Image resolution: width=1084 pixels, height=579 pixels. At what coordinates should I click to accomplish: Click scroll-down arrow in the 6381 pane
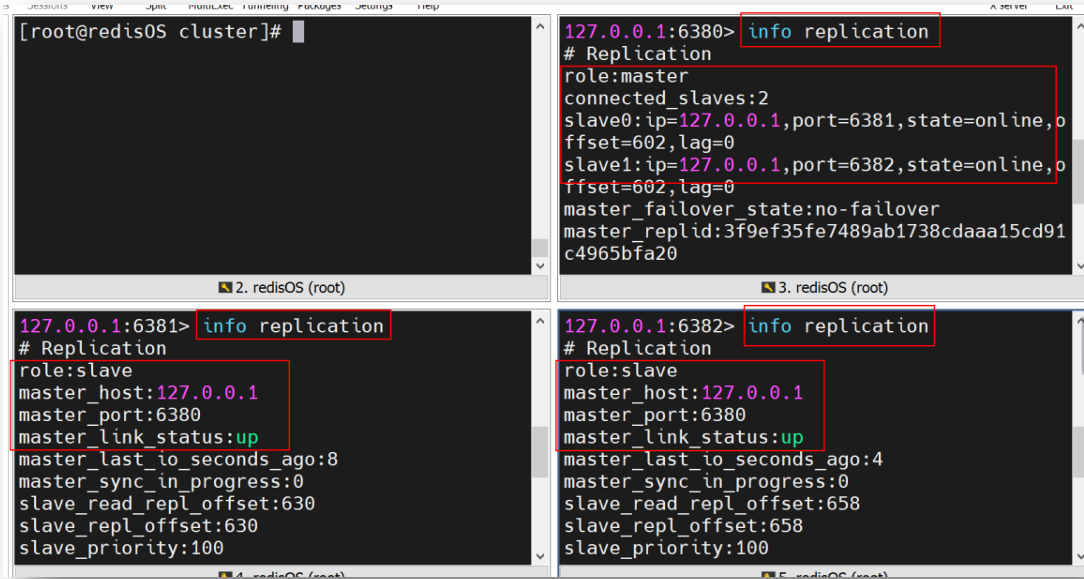click(541, 556)
